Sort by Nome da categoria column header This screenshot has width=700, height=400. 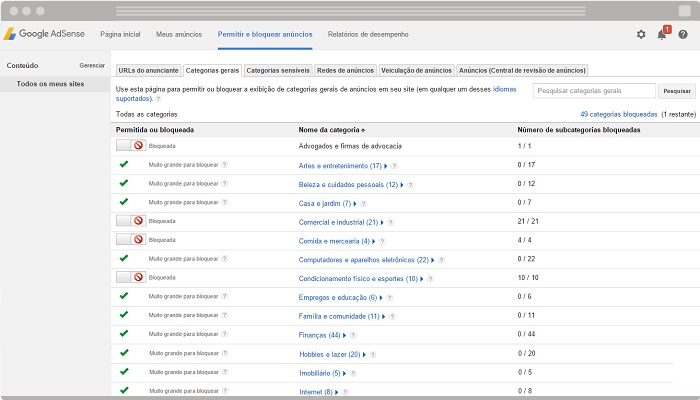(x=331, y=130)
